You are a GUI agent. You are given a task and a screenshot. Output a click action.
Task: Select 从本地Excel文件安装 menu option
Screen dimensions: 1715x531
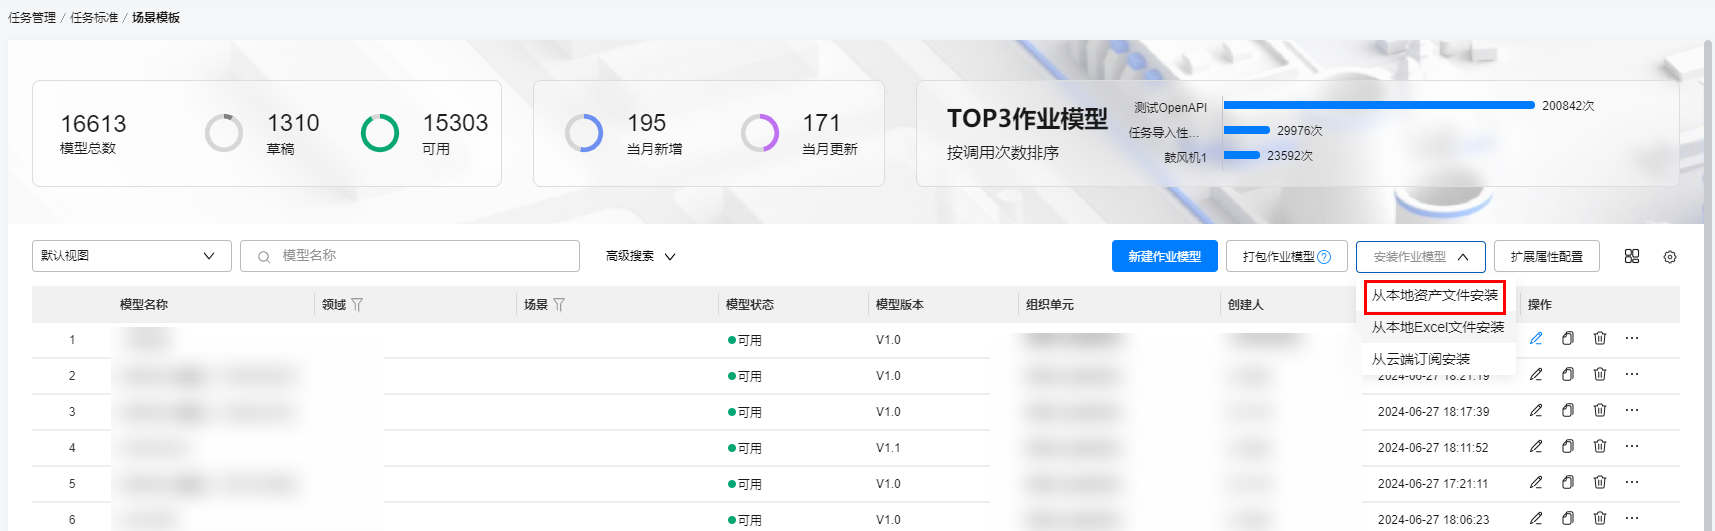tap(1438, 327)
